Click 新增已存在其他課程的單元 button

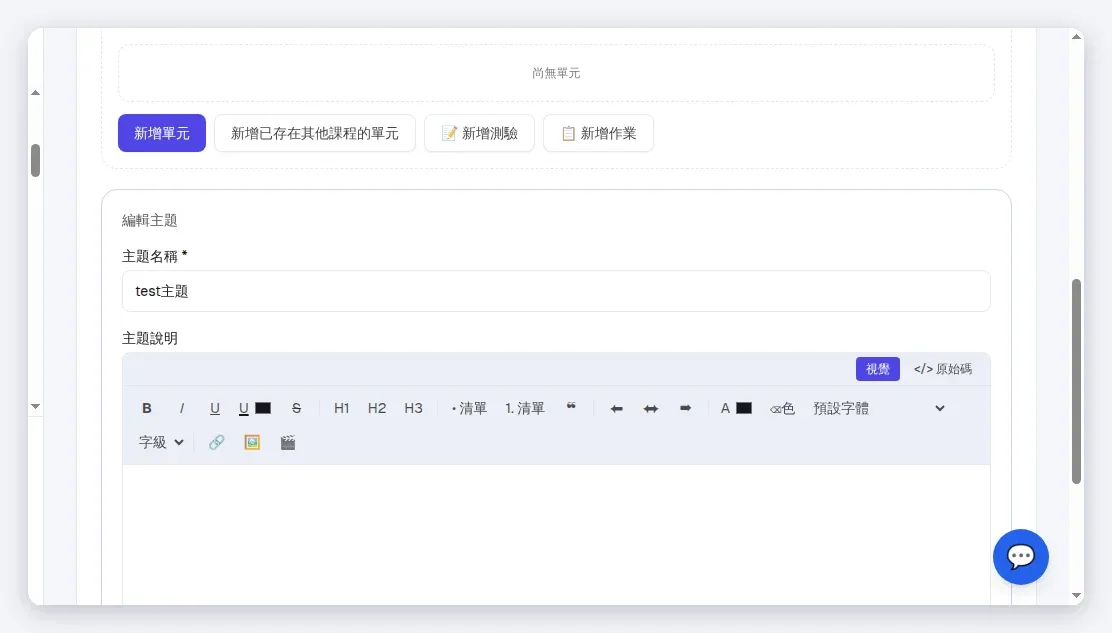point(315,133)
